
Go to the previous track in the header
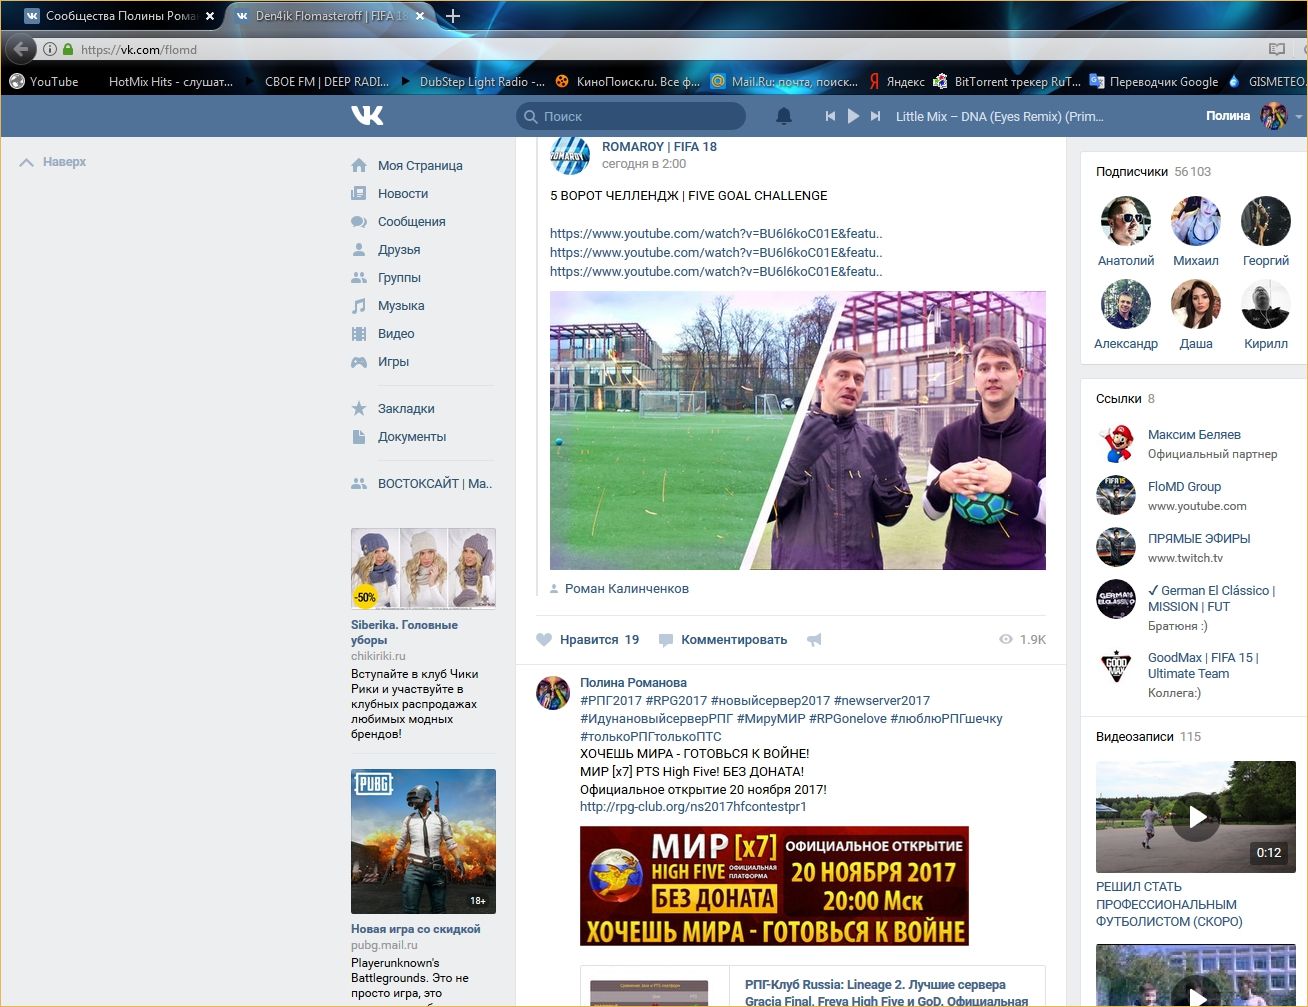[x=830, y=116]
